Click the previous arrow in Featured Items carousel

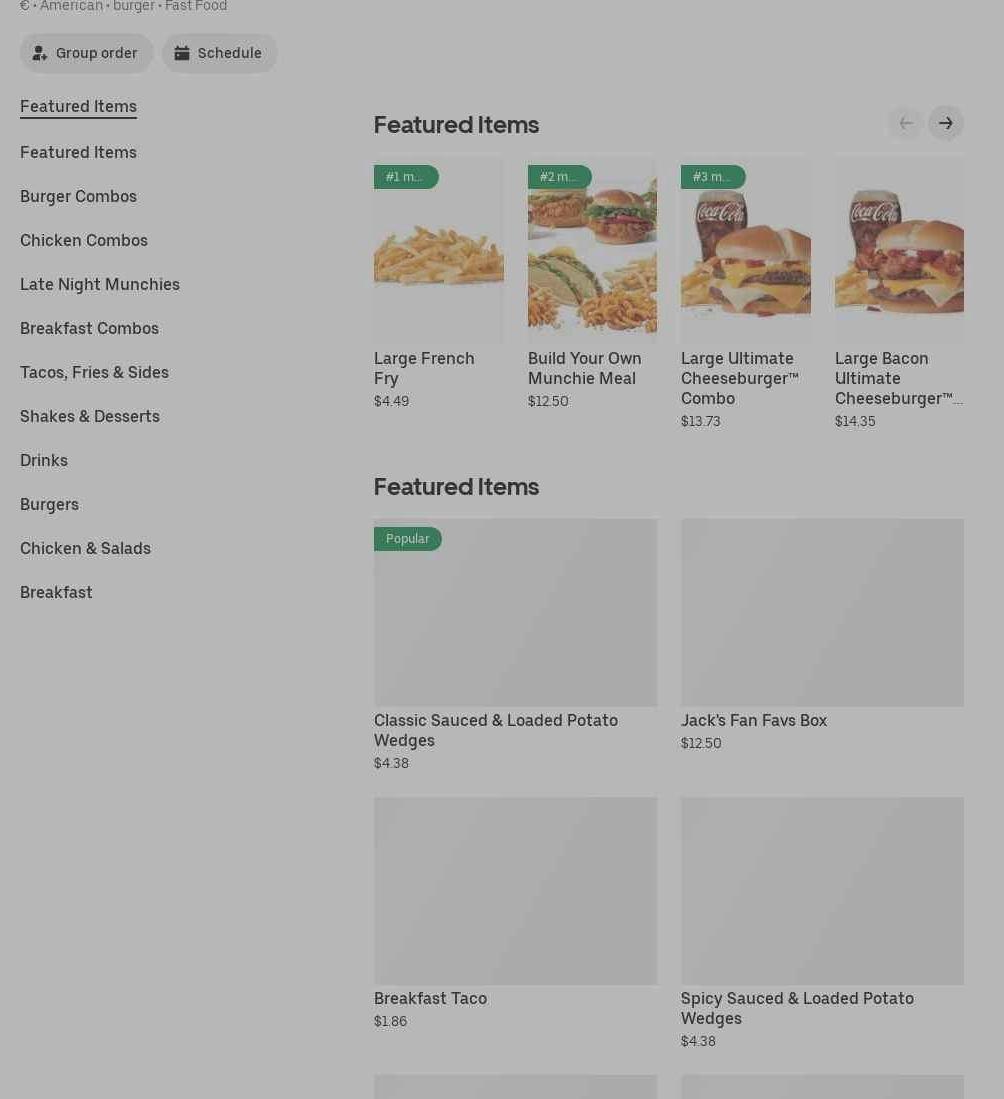[905, 123]
